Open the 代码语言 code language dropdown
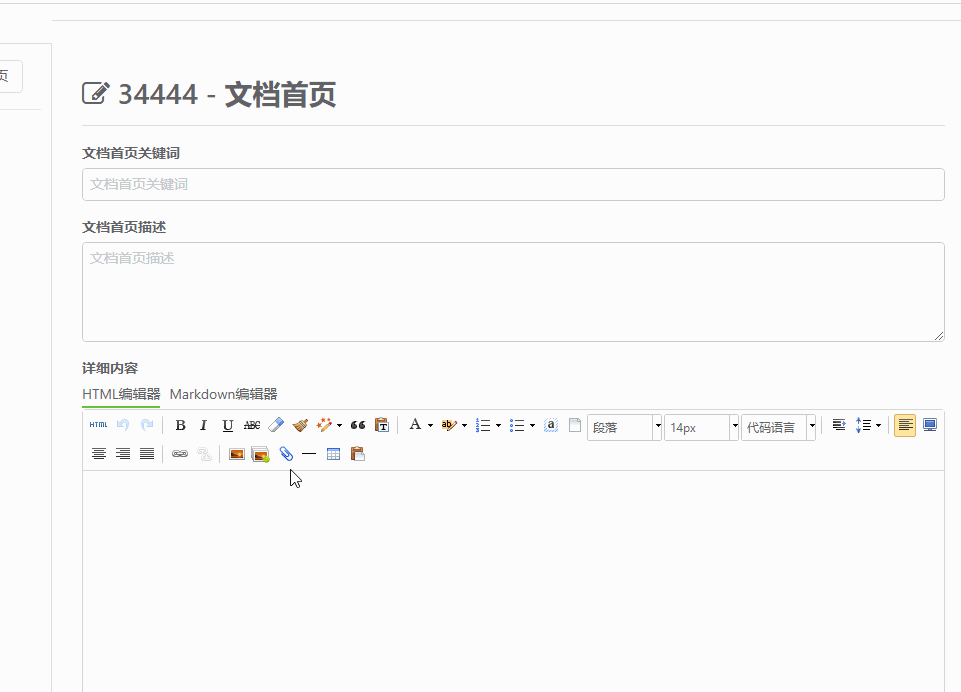Viewport: 961px width, 692px height. pos(778,427)
